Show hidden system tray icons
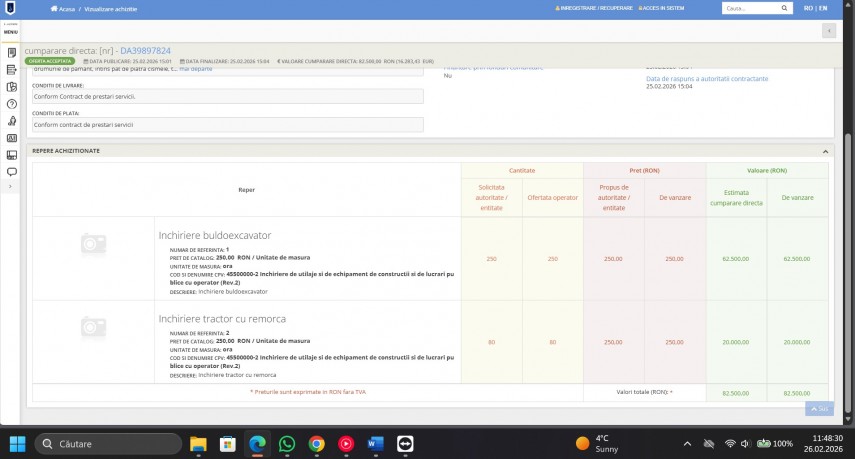This screenshot has height=459, width=855. pos(687,443)
